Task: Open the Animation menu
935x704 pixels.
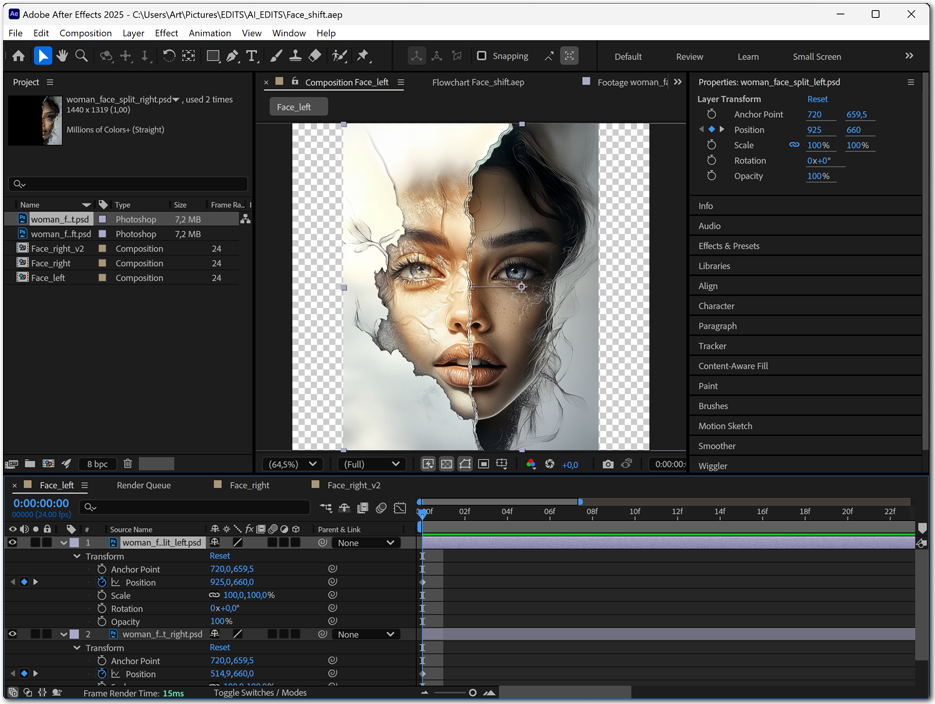Action: pyautogui.click(x=210, y=33)
